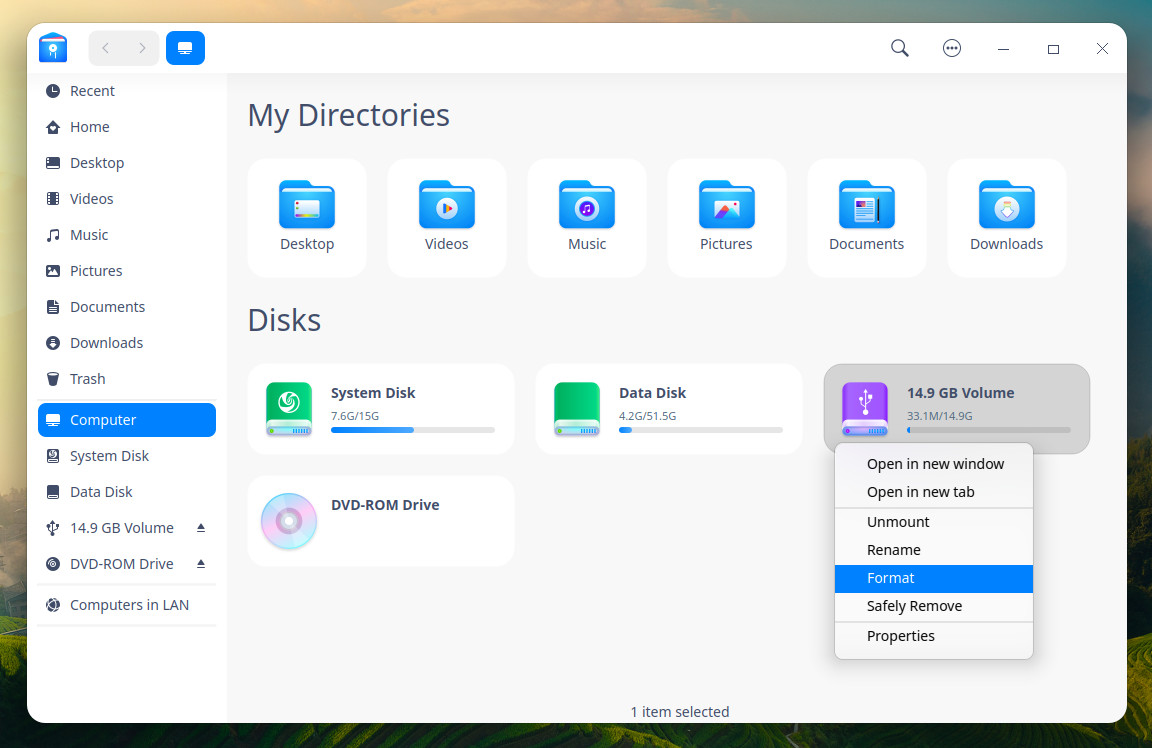Click the Disks heading
This screenshot has width=1152, height=748.
coord(284,320)
